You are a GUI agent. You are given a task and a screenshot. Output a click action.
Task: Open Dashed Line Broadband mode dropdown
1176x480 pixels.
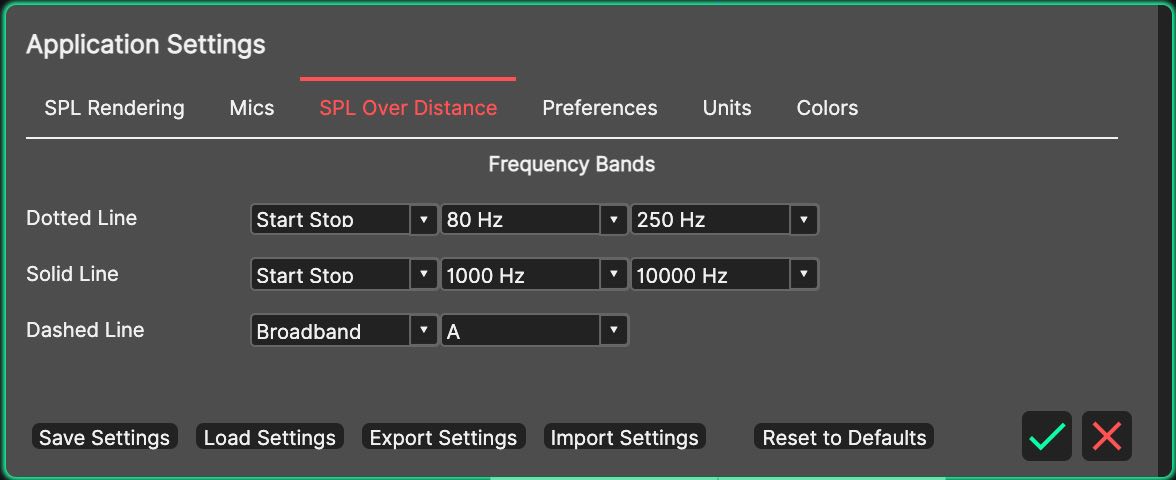tap(344, 331)
